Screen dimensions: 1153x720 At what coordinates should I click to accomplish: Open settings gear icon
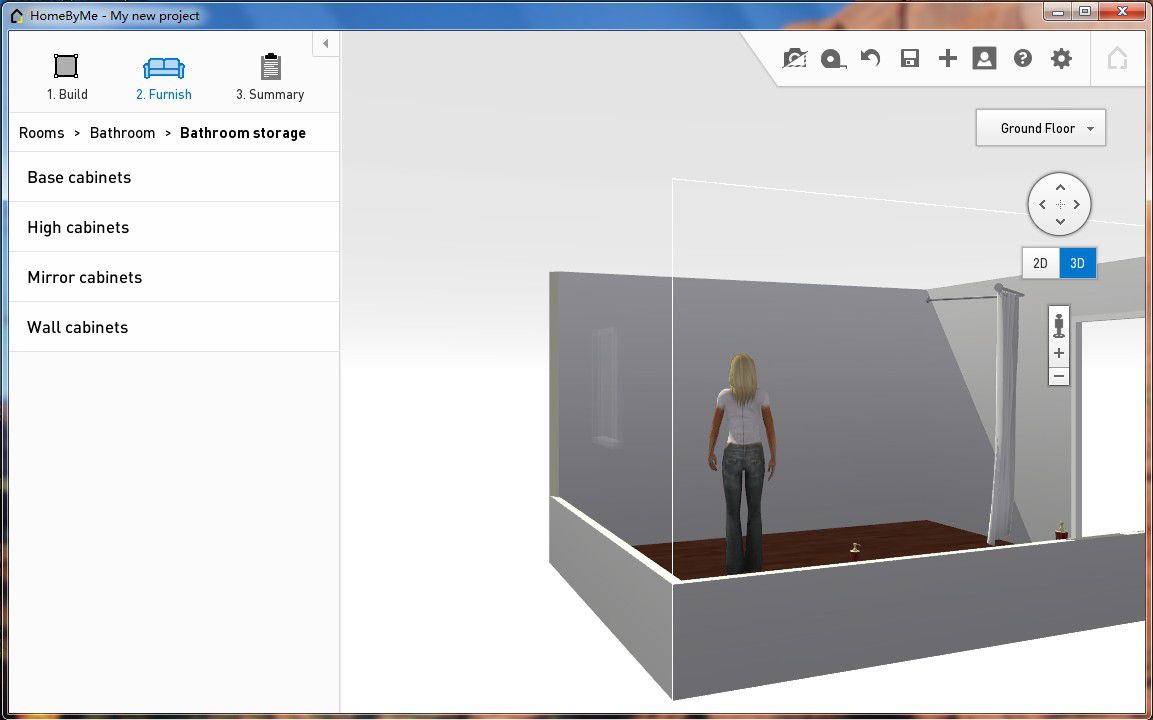pyautogui.click(x=1061, y=59)
